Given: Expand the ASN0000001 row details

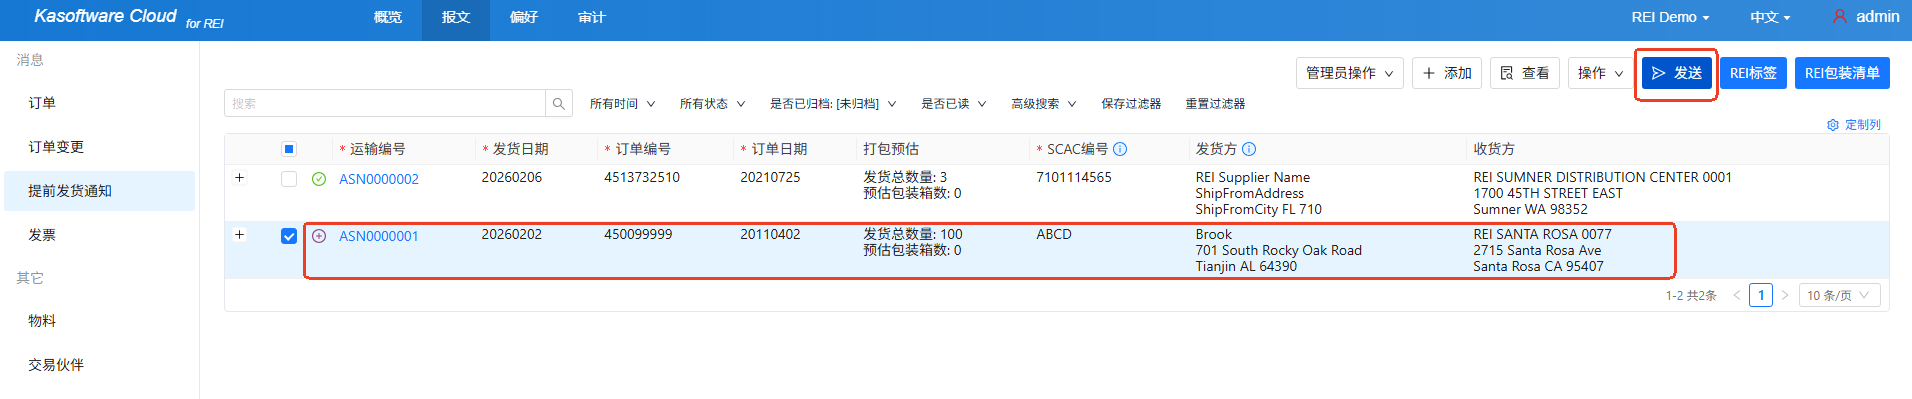Looking at the screenshot, I should tap(240, 235).
